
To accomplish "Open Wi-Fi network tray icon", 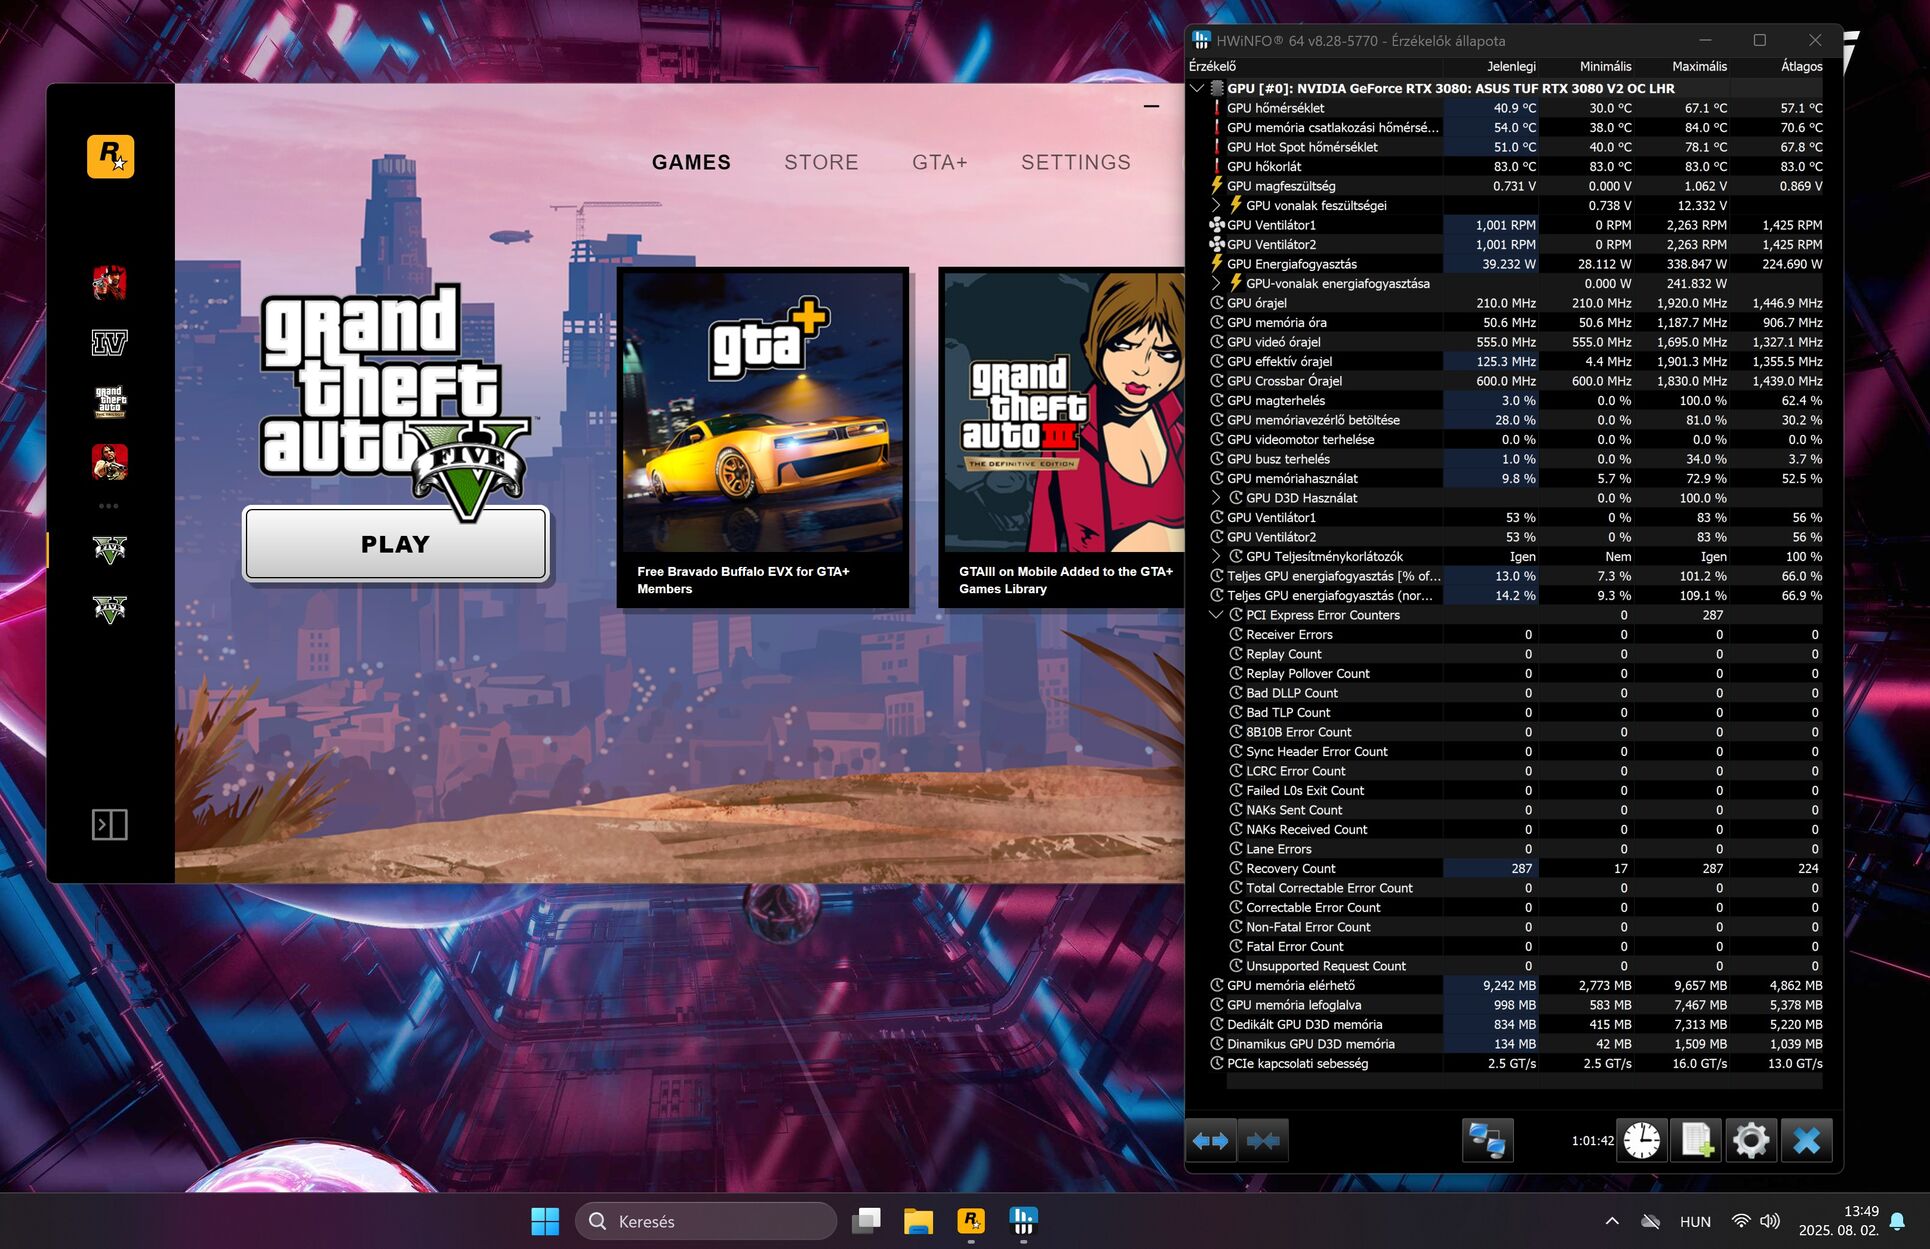I will pyautogui.click(x=1741, y=1221).
